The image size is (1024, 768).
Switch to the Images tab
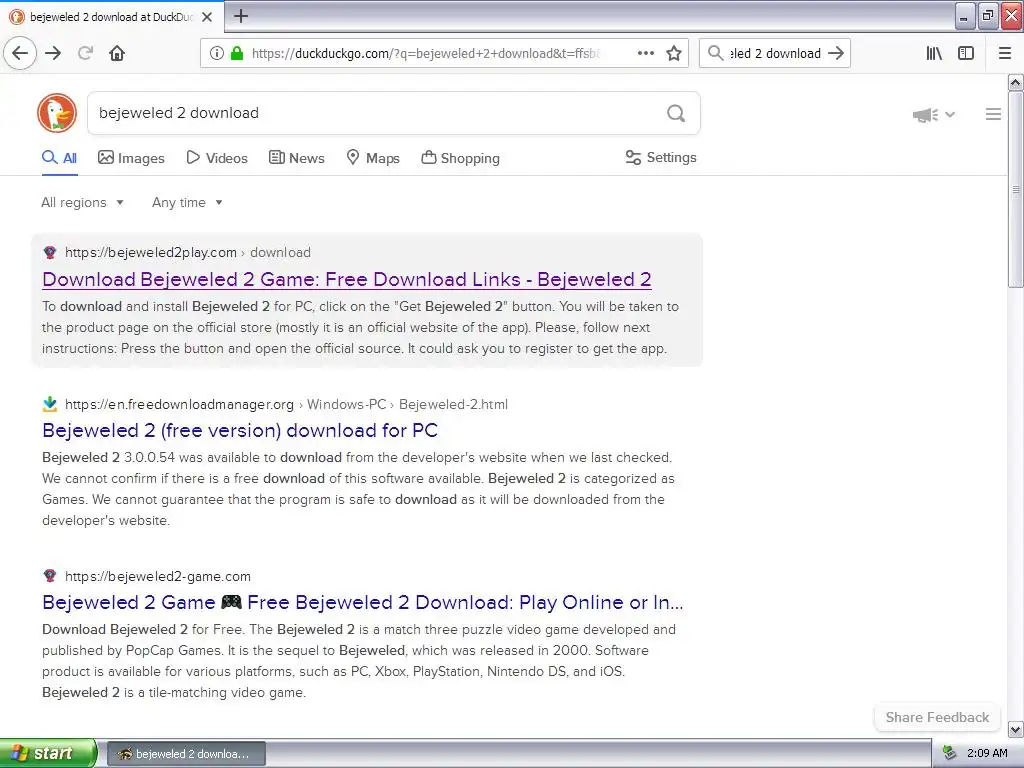pos(131,158)
